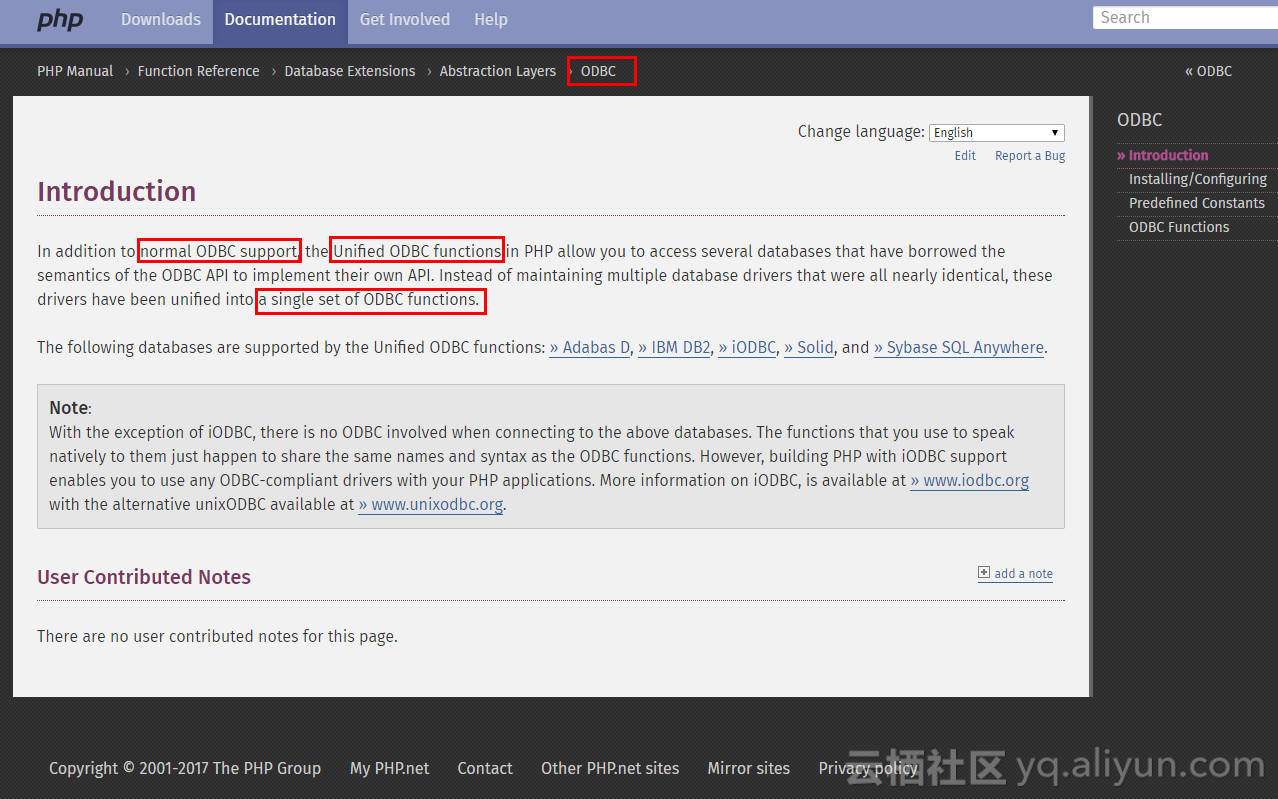This screenshot has height=799, width=1278.
Task: Click the php logo in the header
Action: pyautogui.click(x=60, y=19)
